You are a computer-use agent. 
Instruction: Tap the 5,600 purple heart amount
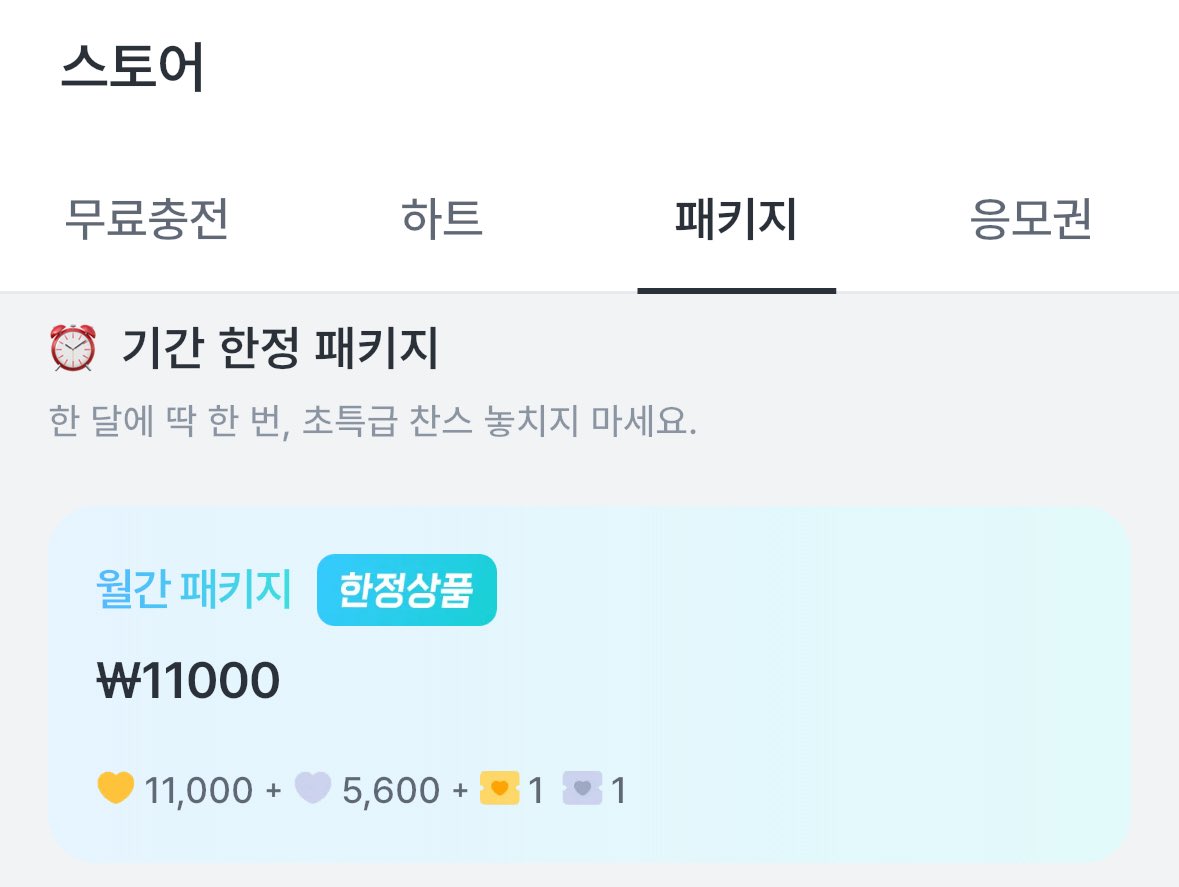[390, 791]
